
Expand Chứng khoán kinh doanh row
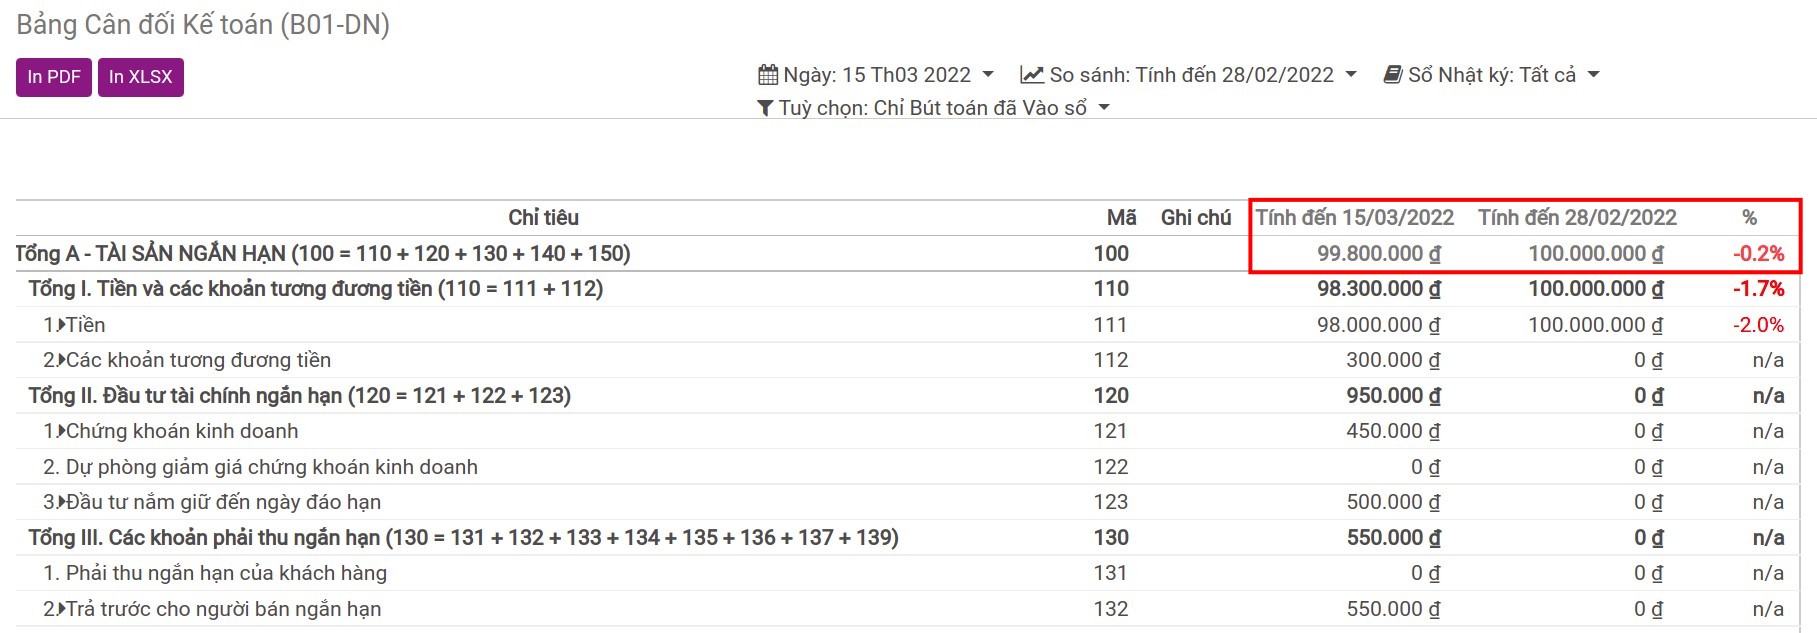[61, 431]
